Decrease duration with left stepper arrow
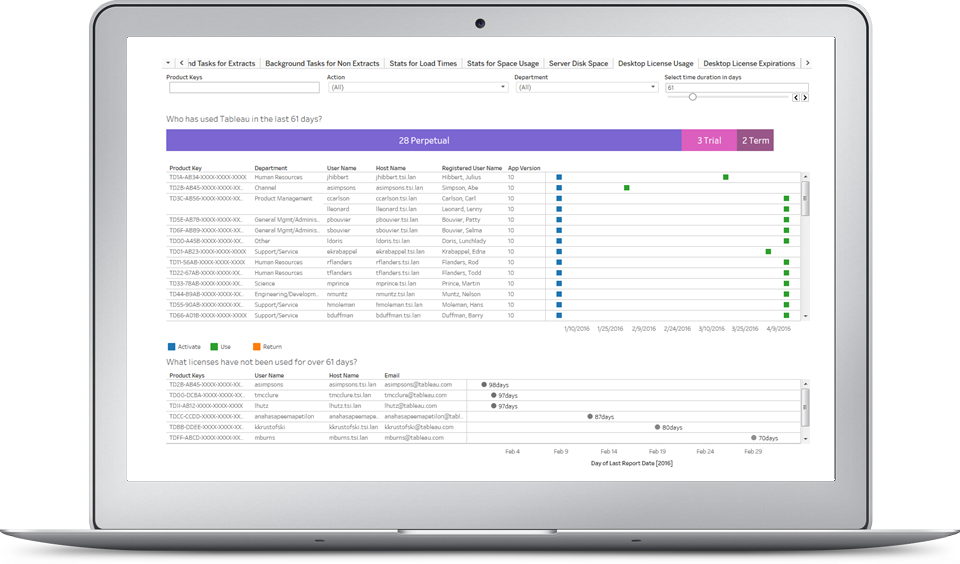 click(796, 97)
